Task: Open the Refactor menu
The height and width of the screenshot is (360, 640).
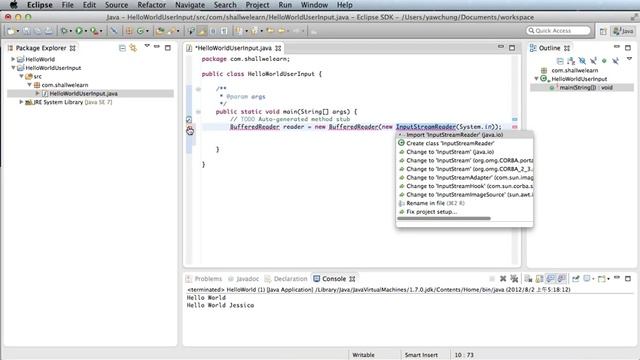Action: 151,5
